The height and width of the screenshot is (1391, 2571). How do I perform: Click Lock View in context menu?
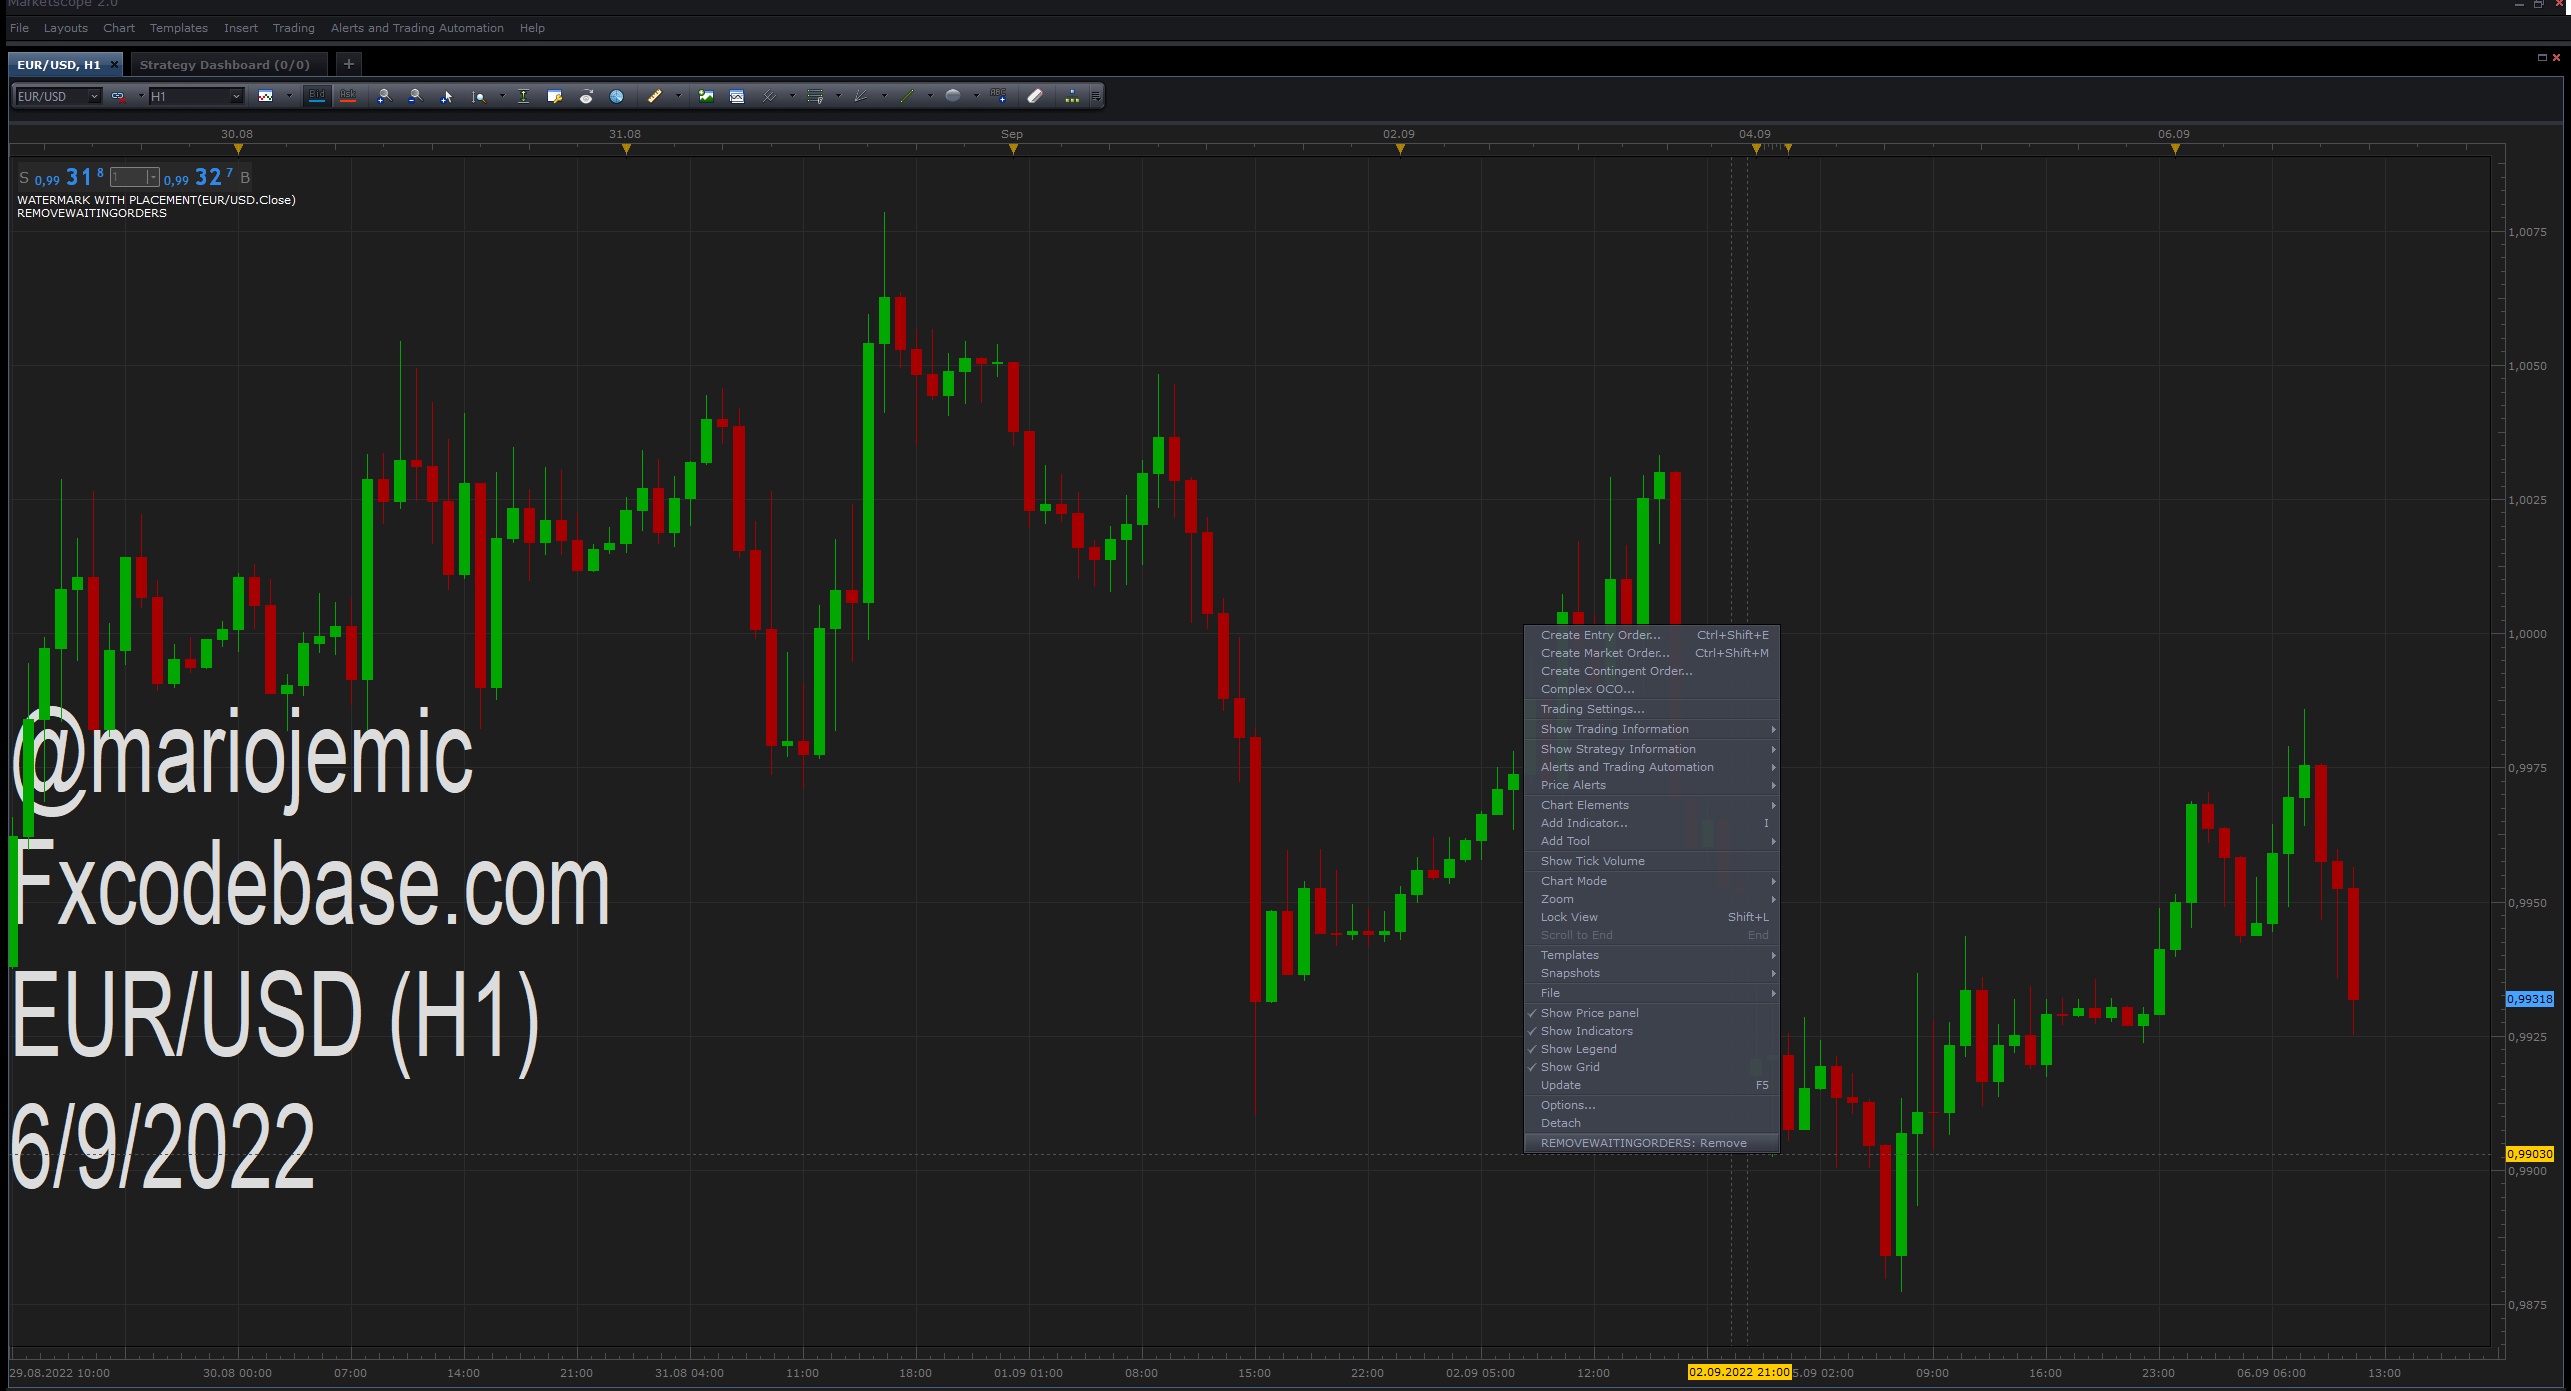(x=1652, y=917)
